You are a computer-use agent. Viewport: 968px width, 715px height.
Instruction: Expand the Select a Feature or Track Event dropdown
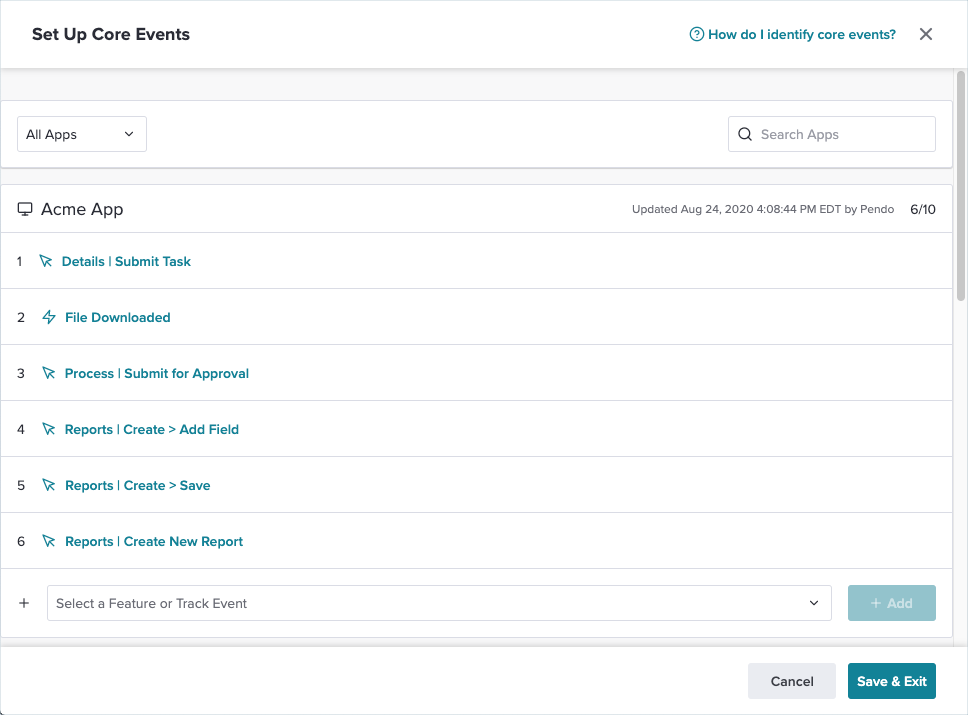pyautogui.click(x=430, y=603)
